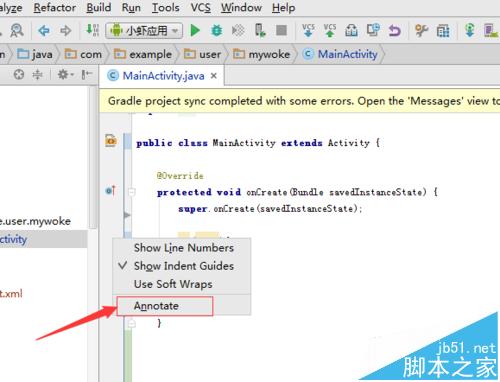The width and height of the screenshot is (500, 382).
Task: Select the MainActivity breadcrumb class
Action: click(340, 54)
